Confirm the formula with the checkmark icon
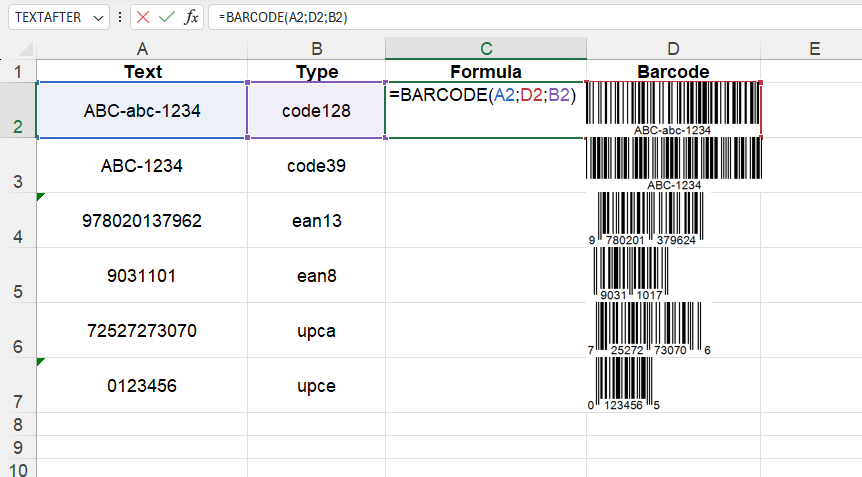The height and width of the screenshot is (477, 862). 167,17
